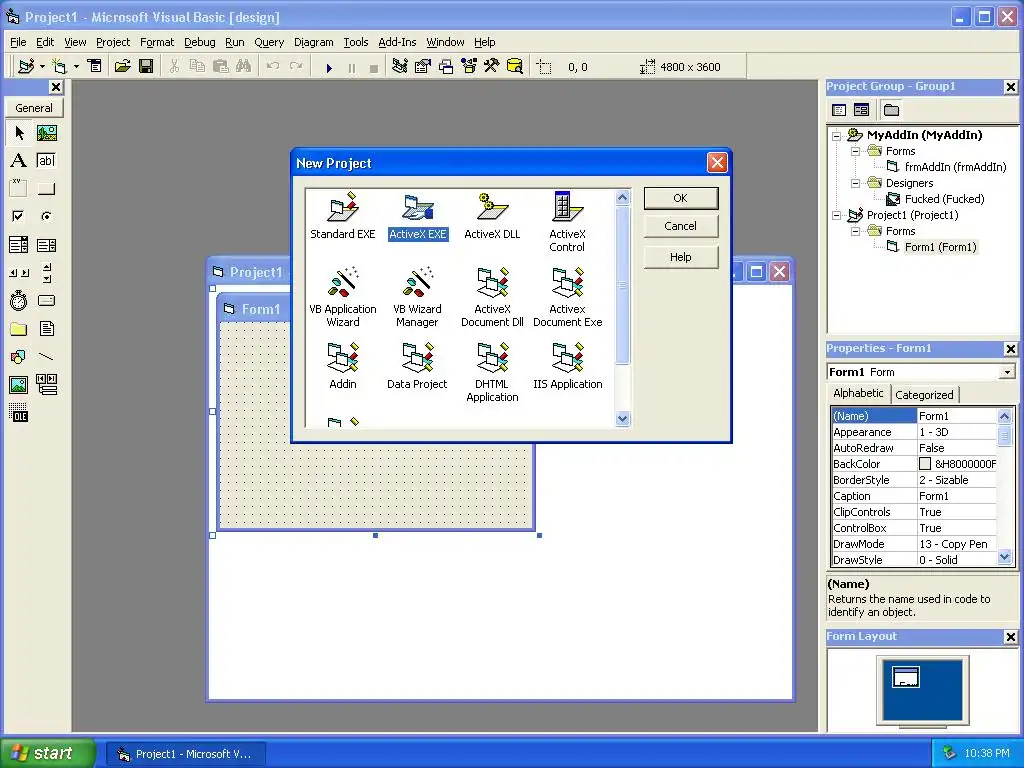Select the Standard EXE project type
1024x768 pixels.
point(342,216)
